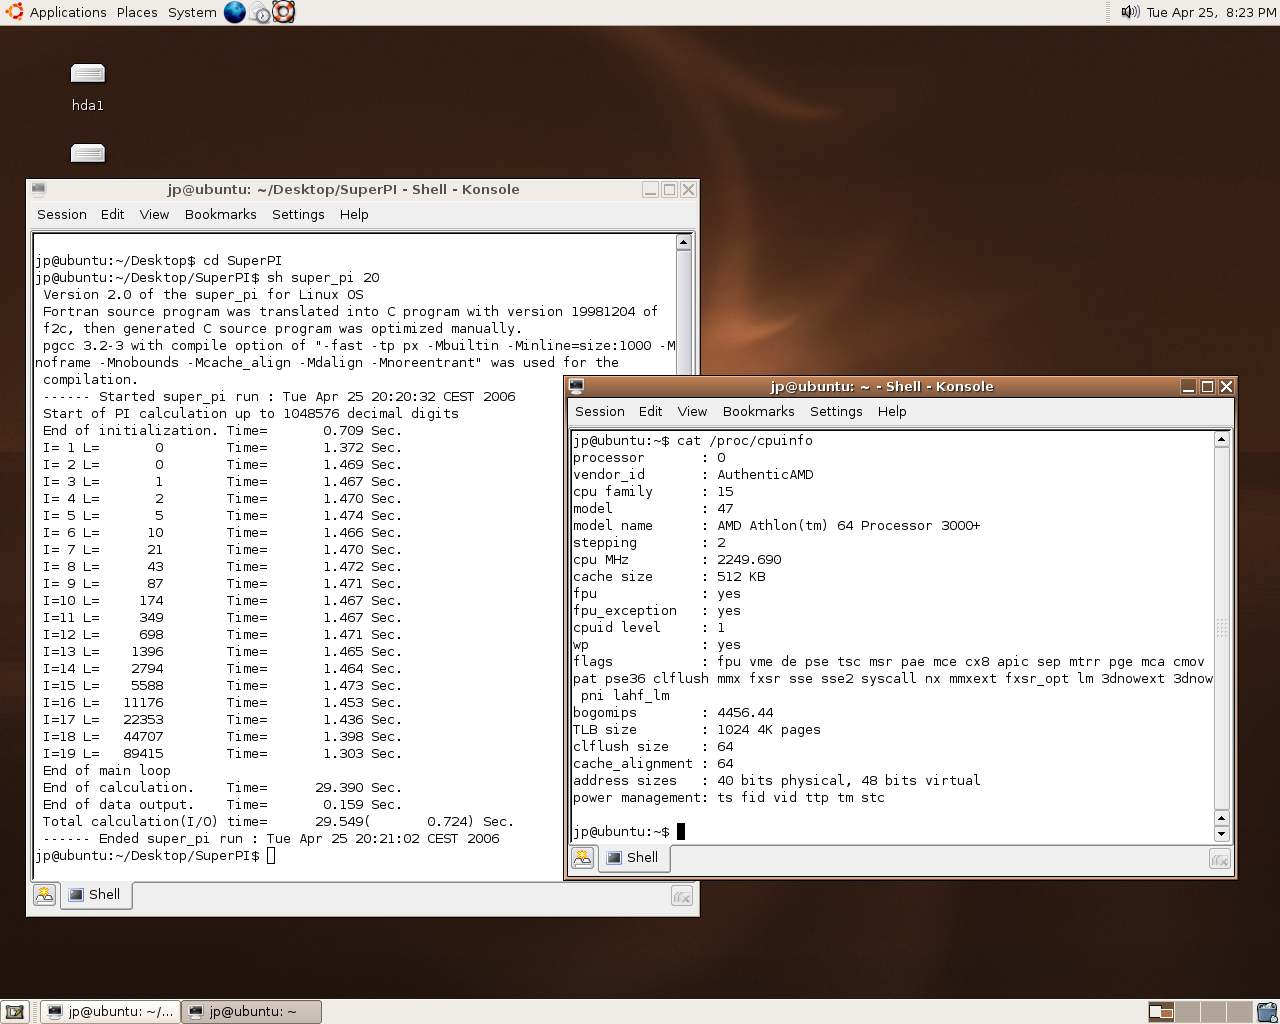Open the Places menu in top panel

pyautogui.click(x=137, y=12)
